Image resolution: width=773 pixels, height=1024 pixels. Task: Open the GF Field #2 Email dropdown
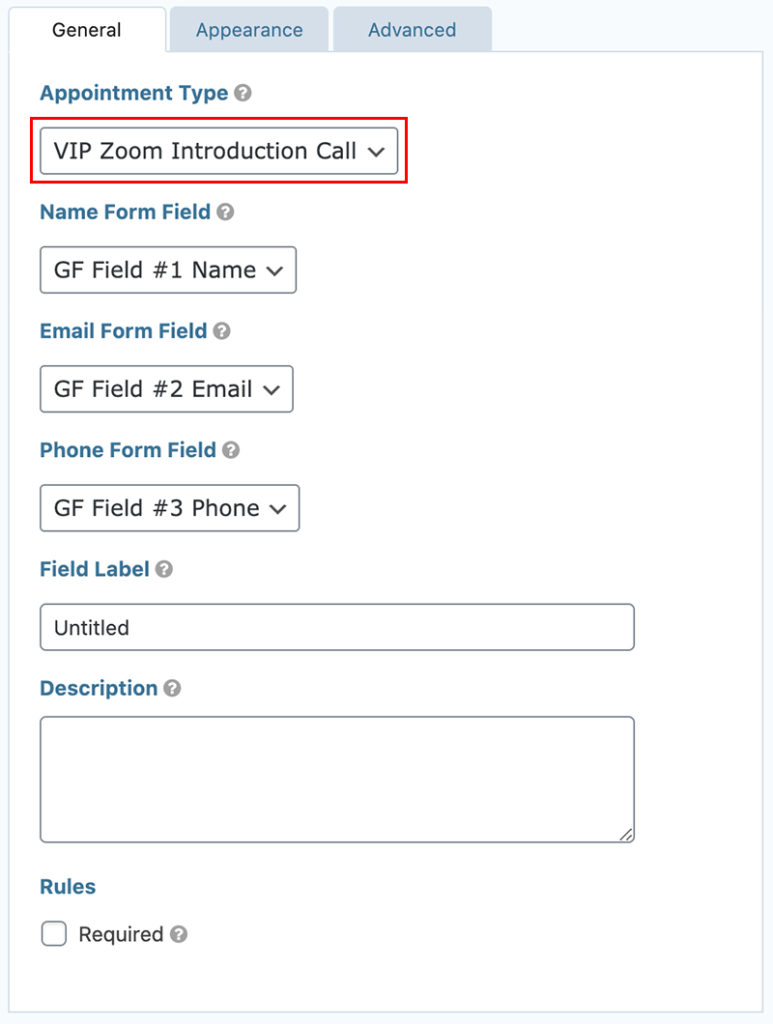[166, 389]
